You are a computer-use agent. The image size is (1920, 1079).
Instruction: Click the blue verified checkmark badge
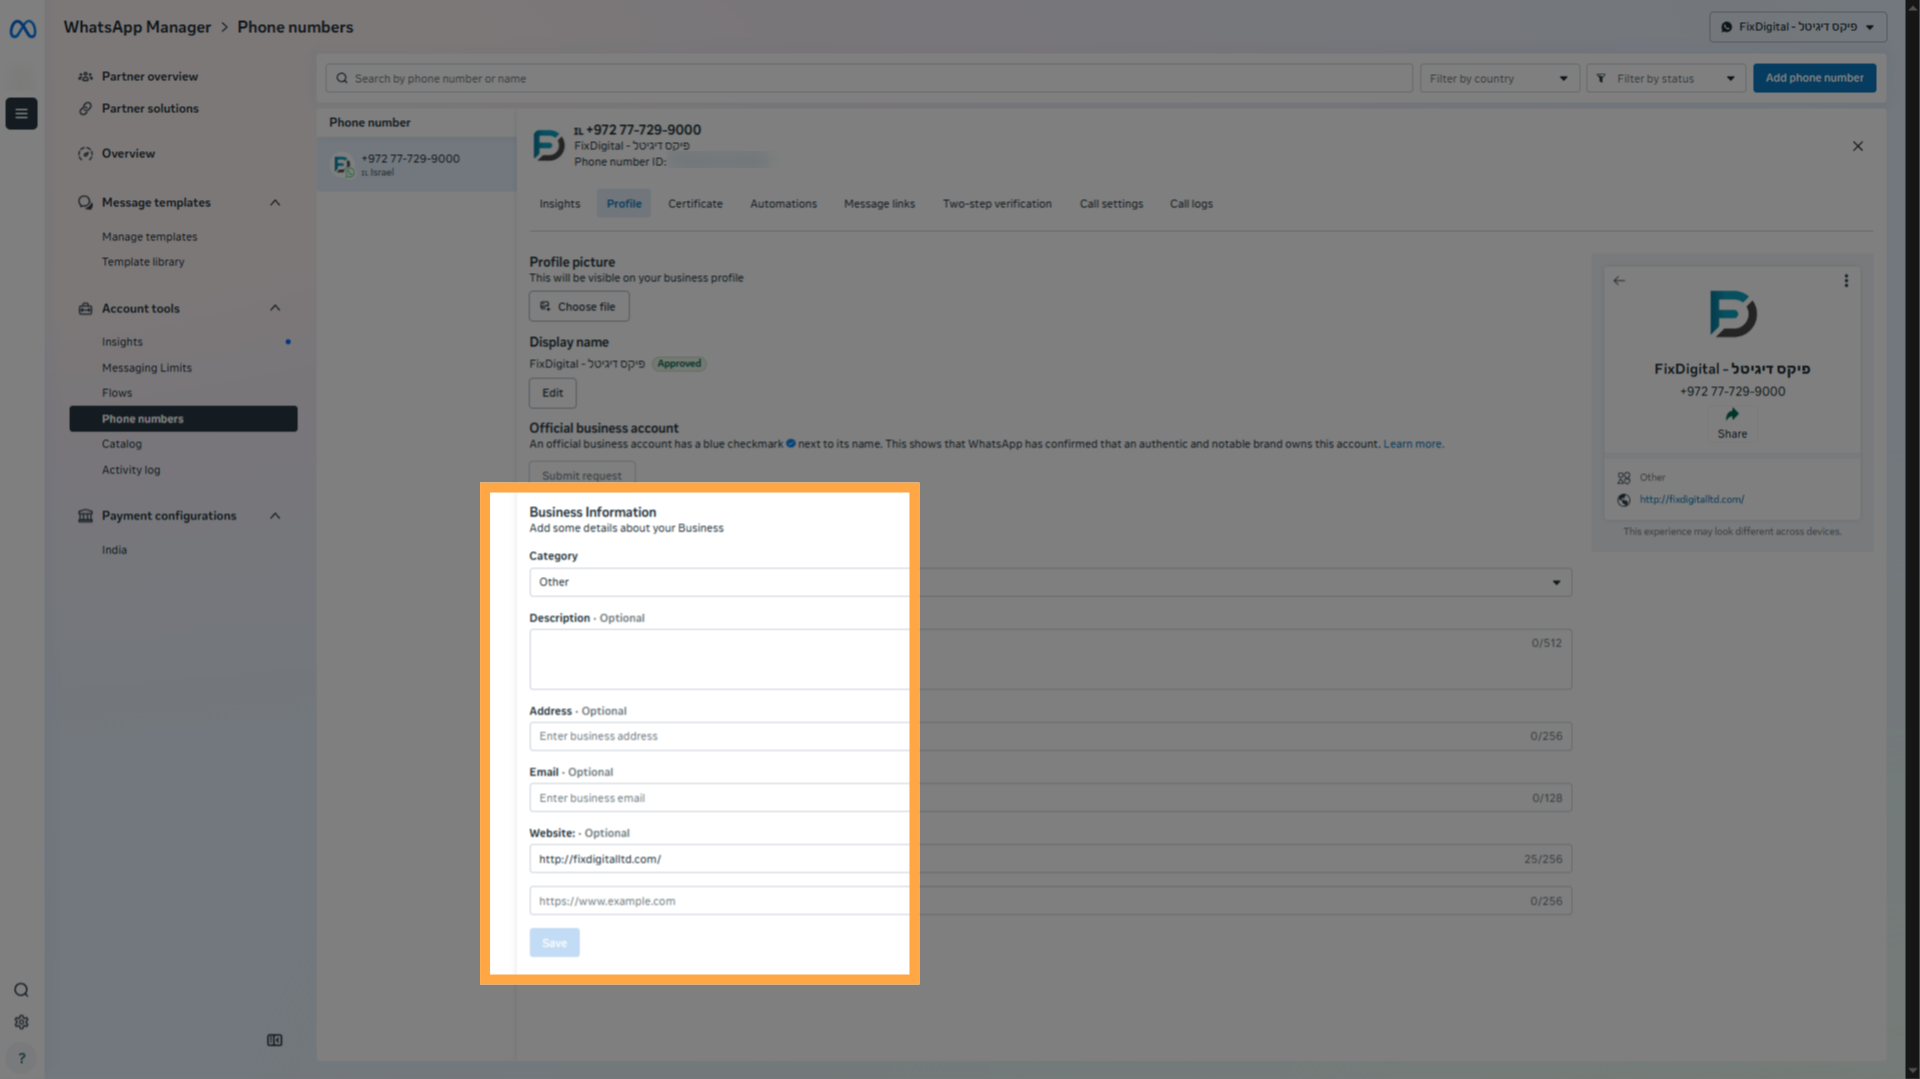pyautogui.click(x=791, y=444)
